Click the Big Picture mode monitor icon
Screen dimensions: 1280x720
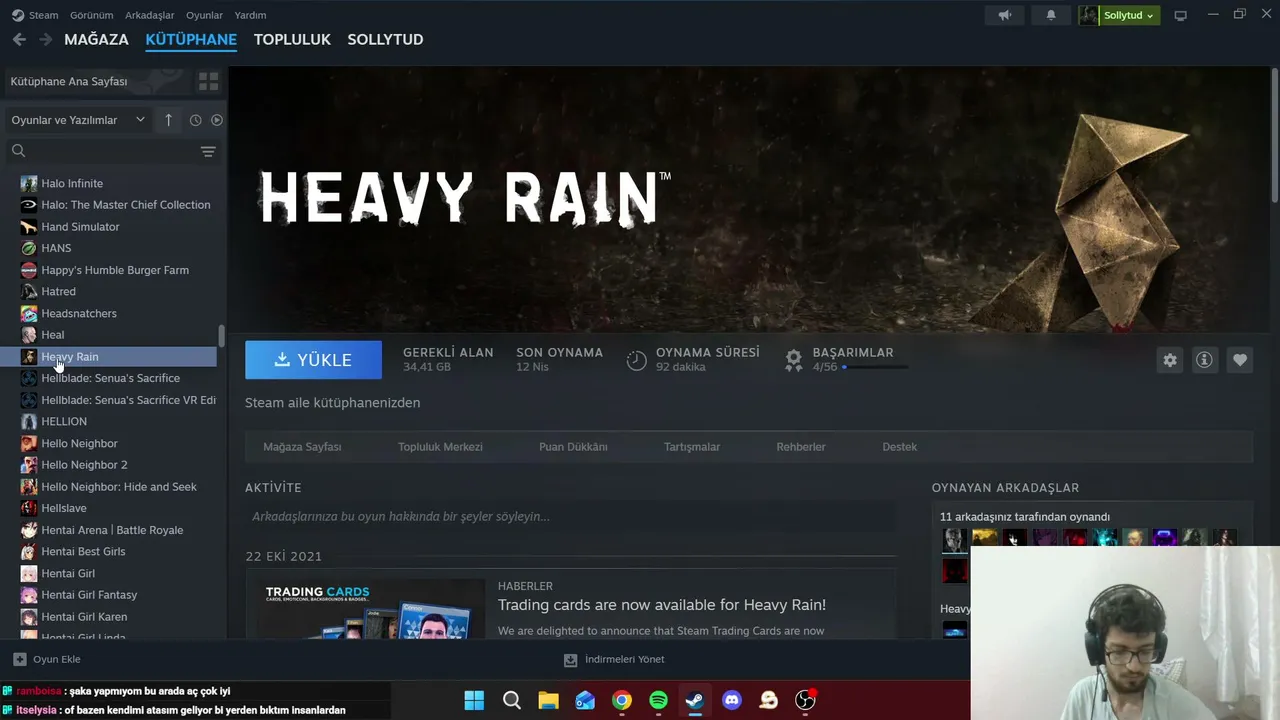(x=1181, y=15)
